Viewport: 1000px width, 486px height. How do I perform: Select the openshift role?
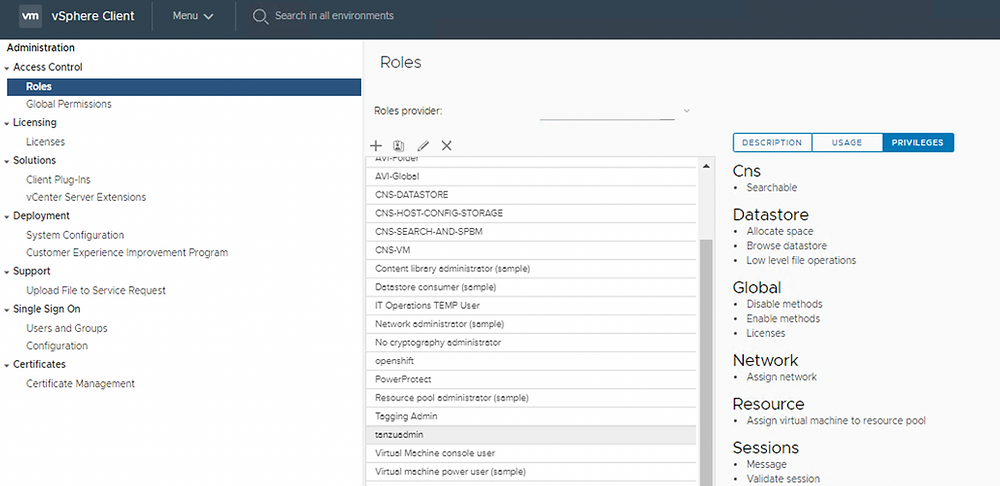(x=531, y=361)
